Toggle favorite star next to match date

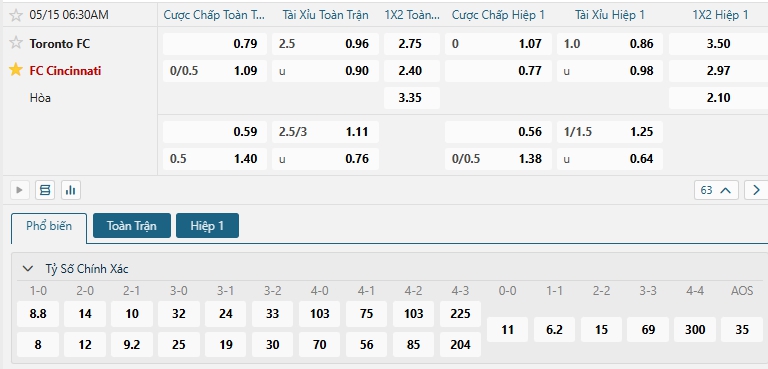[16, 15]
